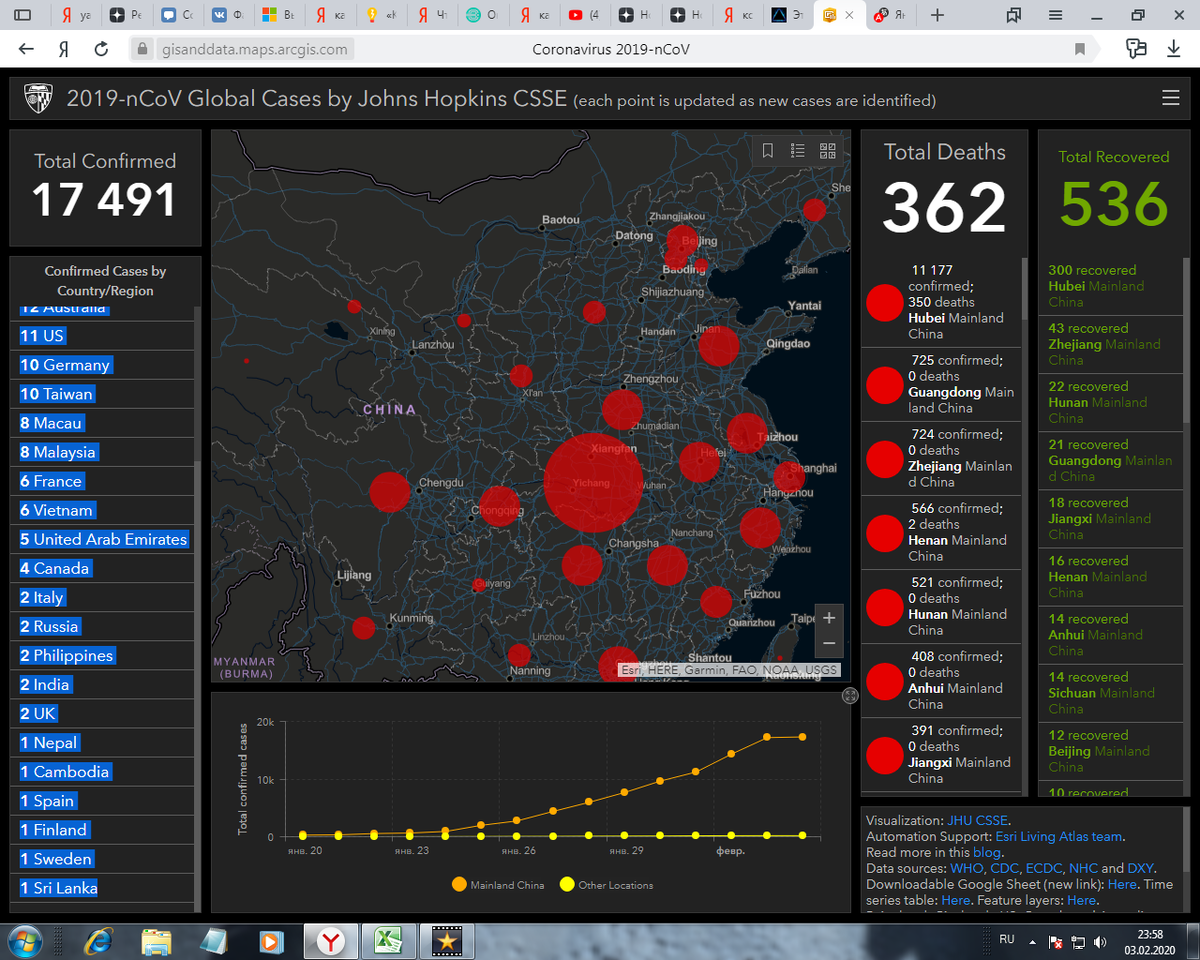Select the Henan 566 confirmed entry
Image resolution: width=1200 pixels, height=960 pixels.
[940, 532]
